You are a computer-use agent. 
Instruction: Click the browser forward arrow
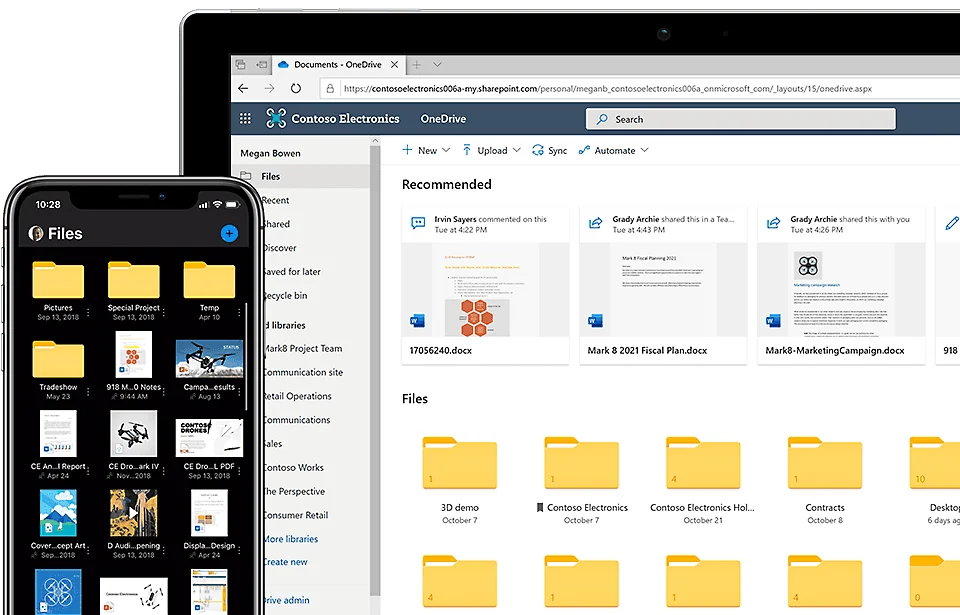click(269, 88)
